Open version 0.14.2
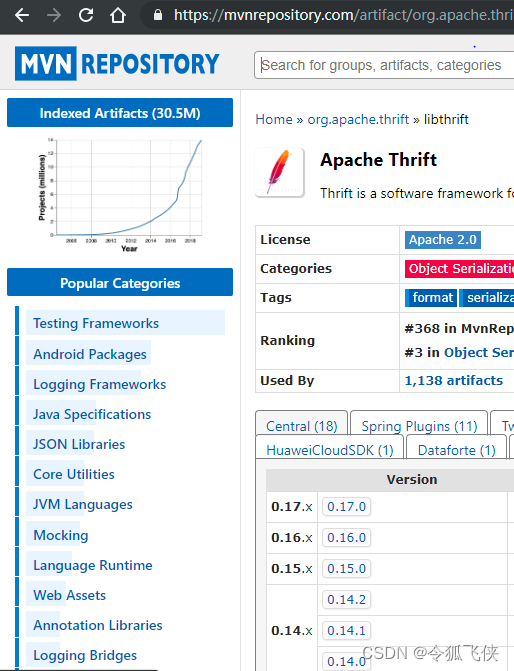Screen dimensions: 514x671 click(x=346, y=600)
